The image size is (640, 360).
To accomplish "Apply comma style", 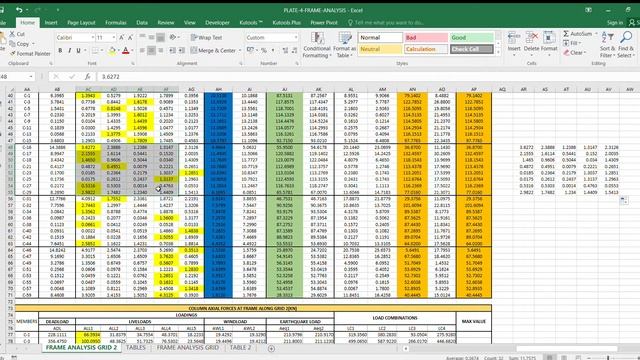I will coord(273,51).
